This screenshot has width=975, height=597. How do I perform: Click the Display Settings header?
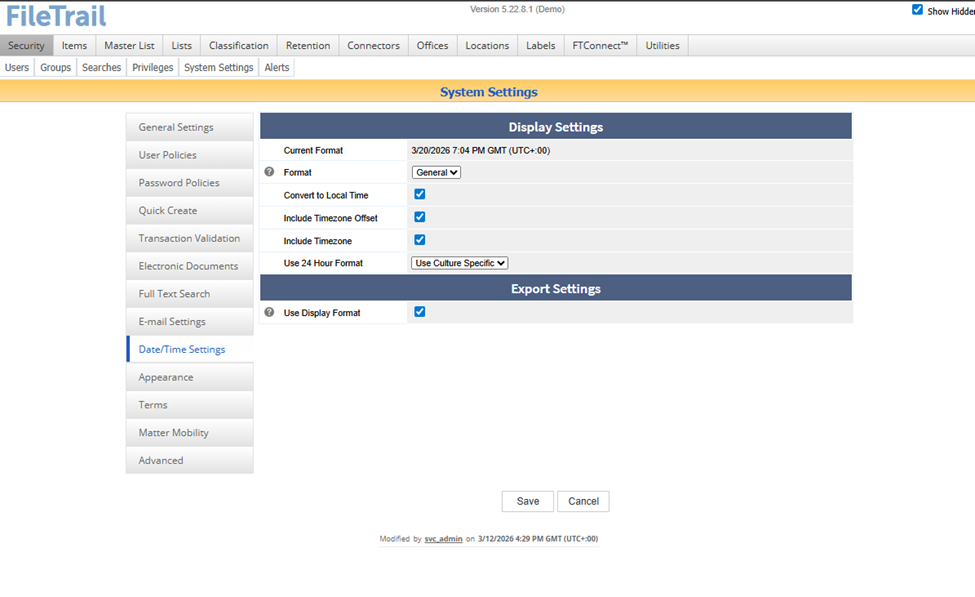(x=556, y=127)
